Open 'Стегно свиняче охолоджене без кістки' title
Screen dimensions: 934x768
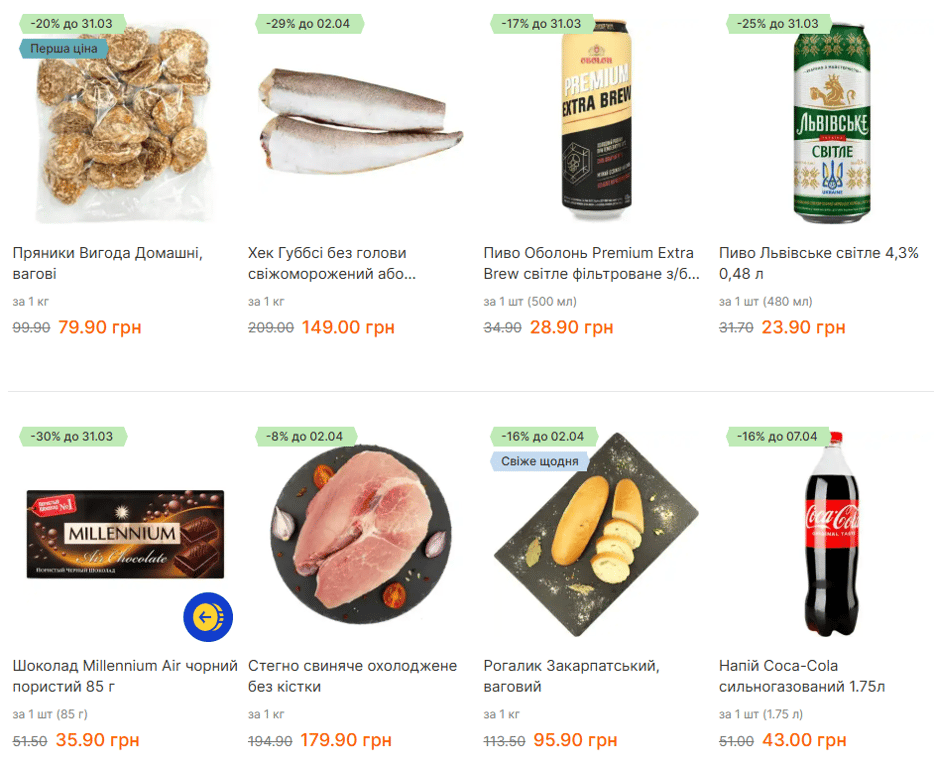point(353,676)
